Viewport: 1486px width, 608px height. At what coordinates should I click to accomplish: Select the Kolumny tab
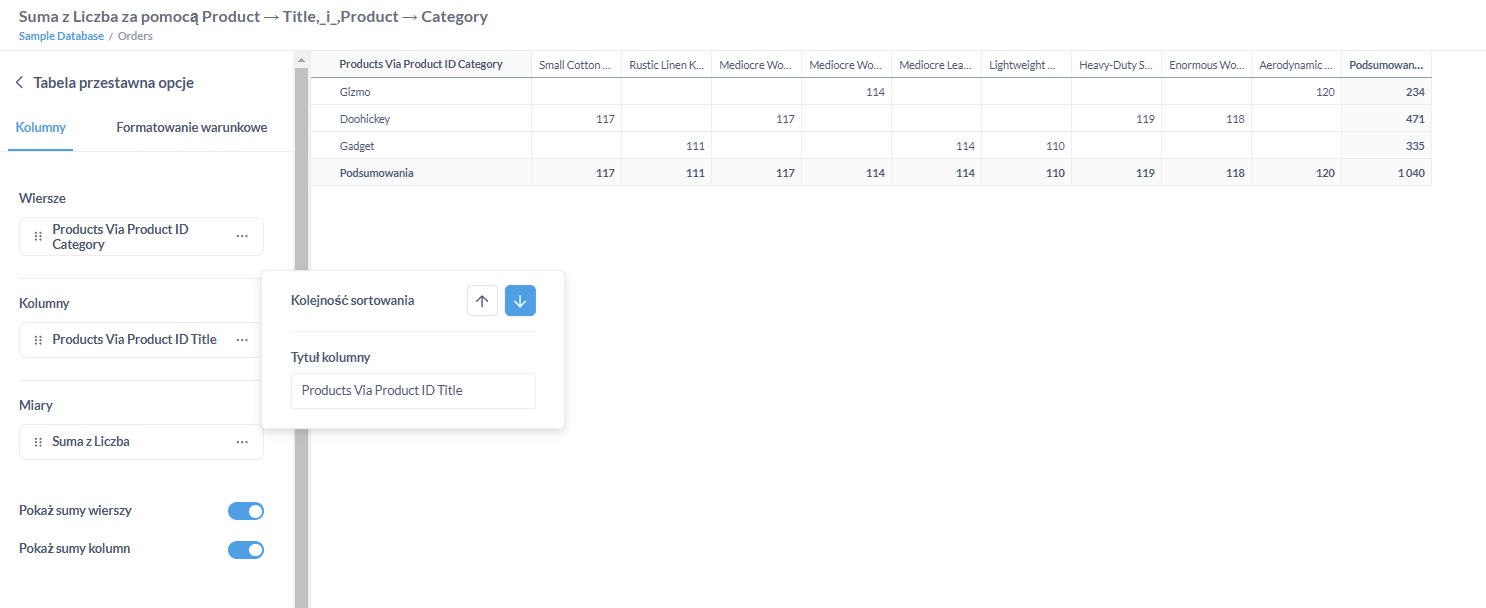click(x=40, y=127)
